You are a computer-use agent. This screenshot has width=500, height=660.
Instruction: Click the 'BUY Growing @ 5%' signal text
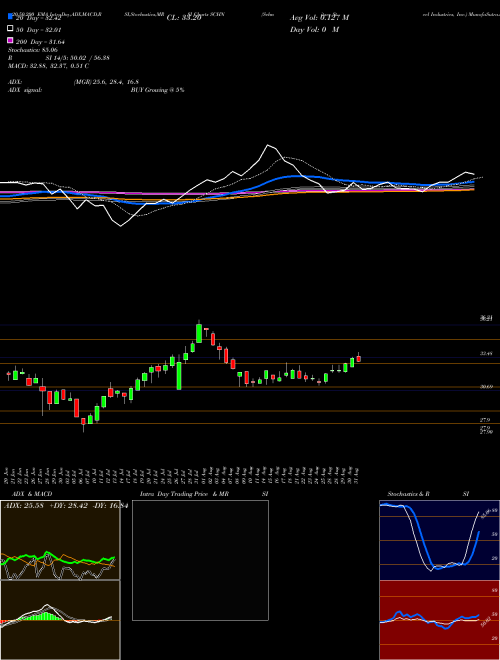[157, 90]
